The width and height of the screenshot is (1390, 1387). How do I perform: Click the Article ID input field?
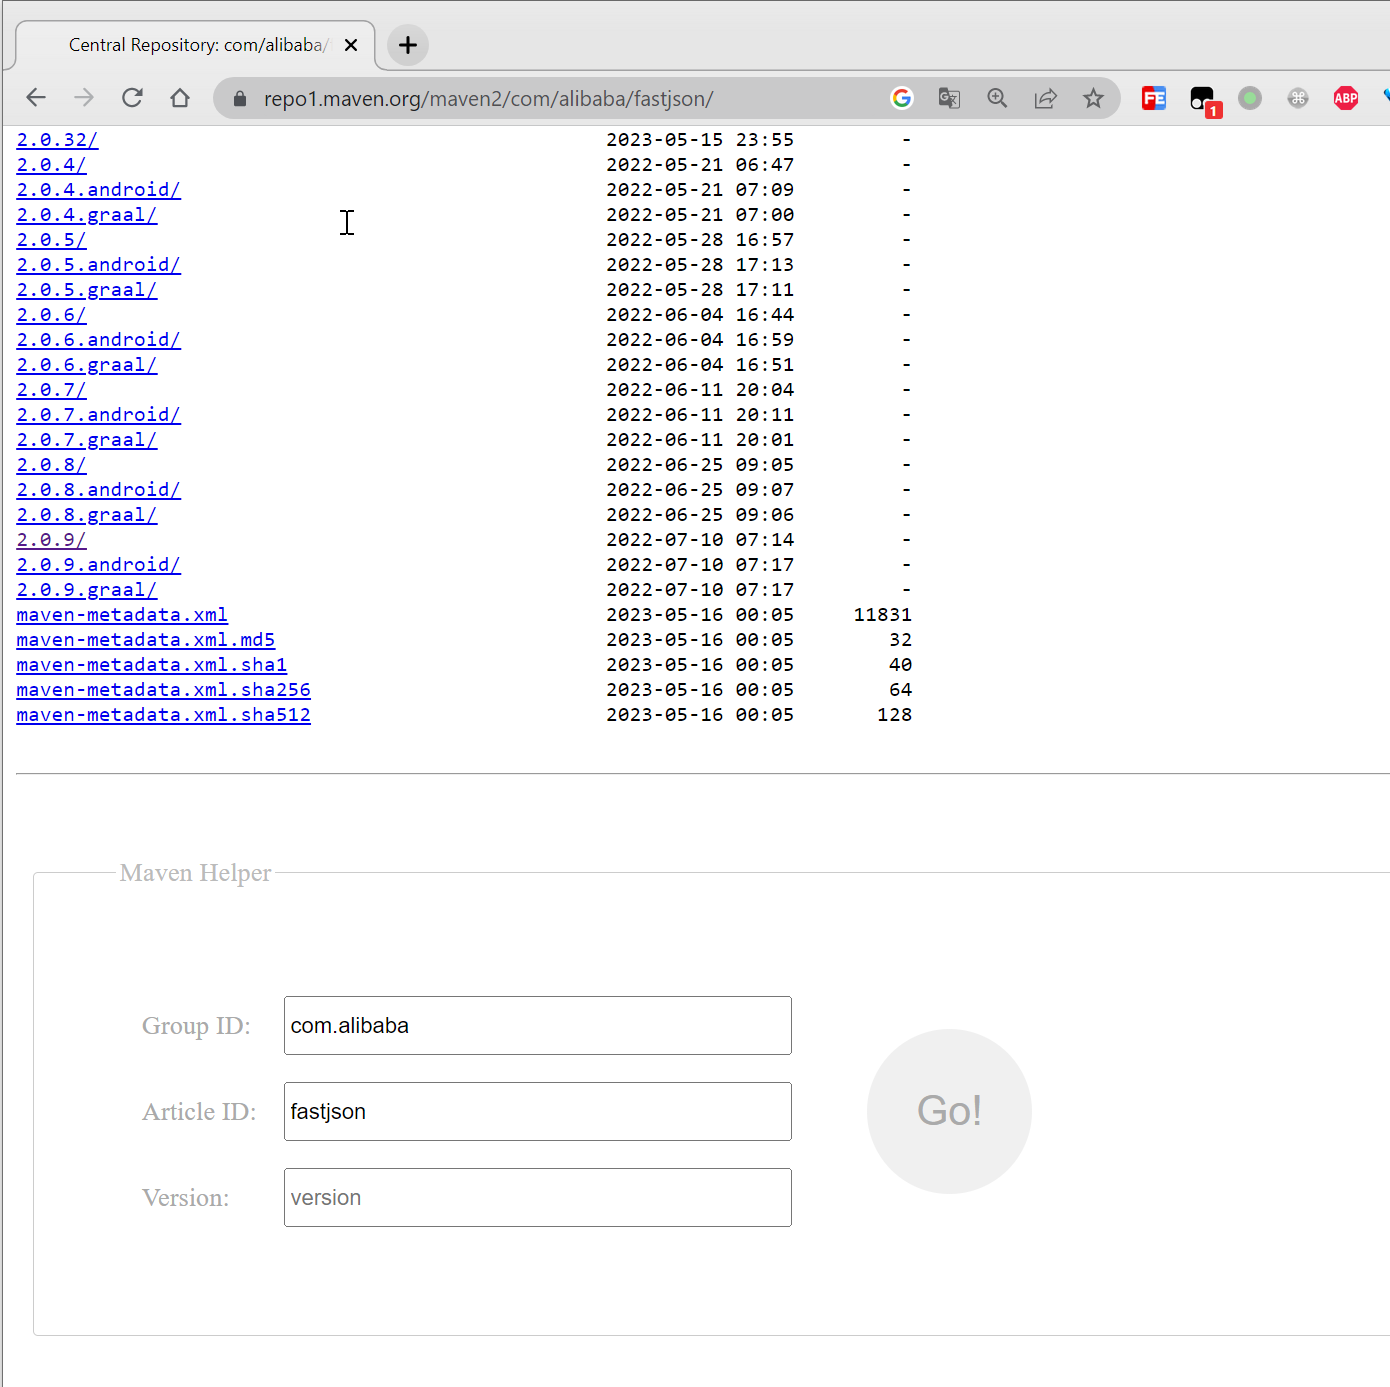(x=538, y=1111)
